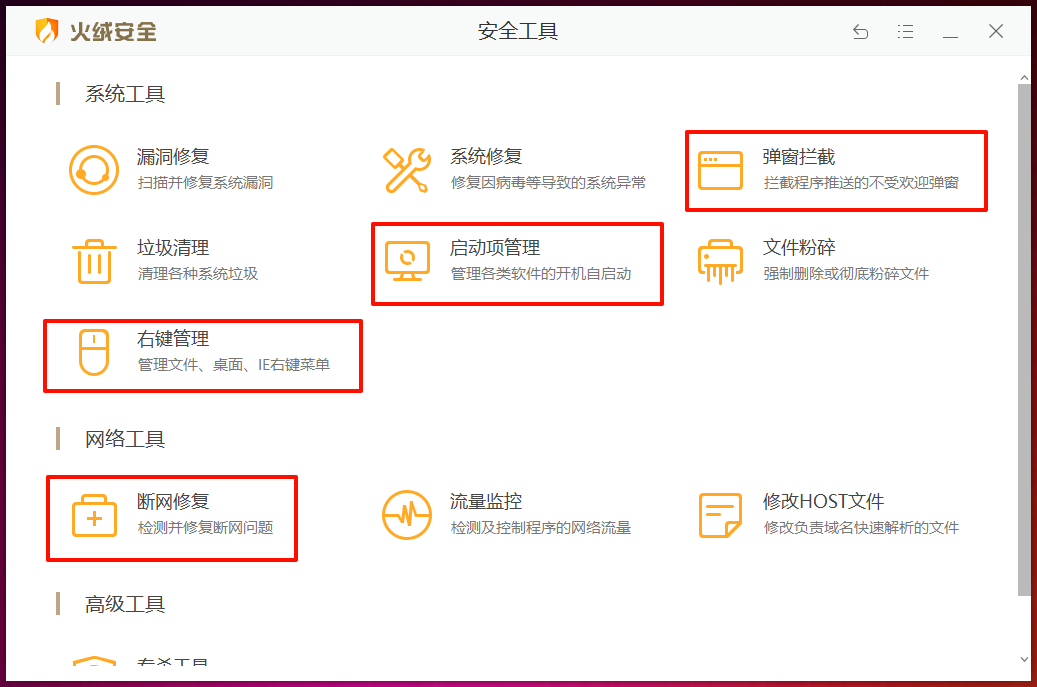Open the 弹窗拦截 popup blocker icon
The height and width of the screenshot is (687, 1037).
720,171
